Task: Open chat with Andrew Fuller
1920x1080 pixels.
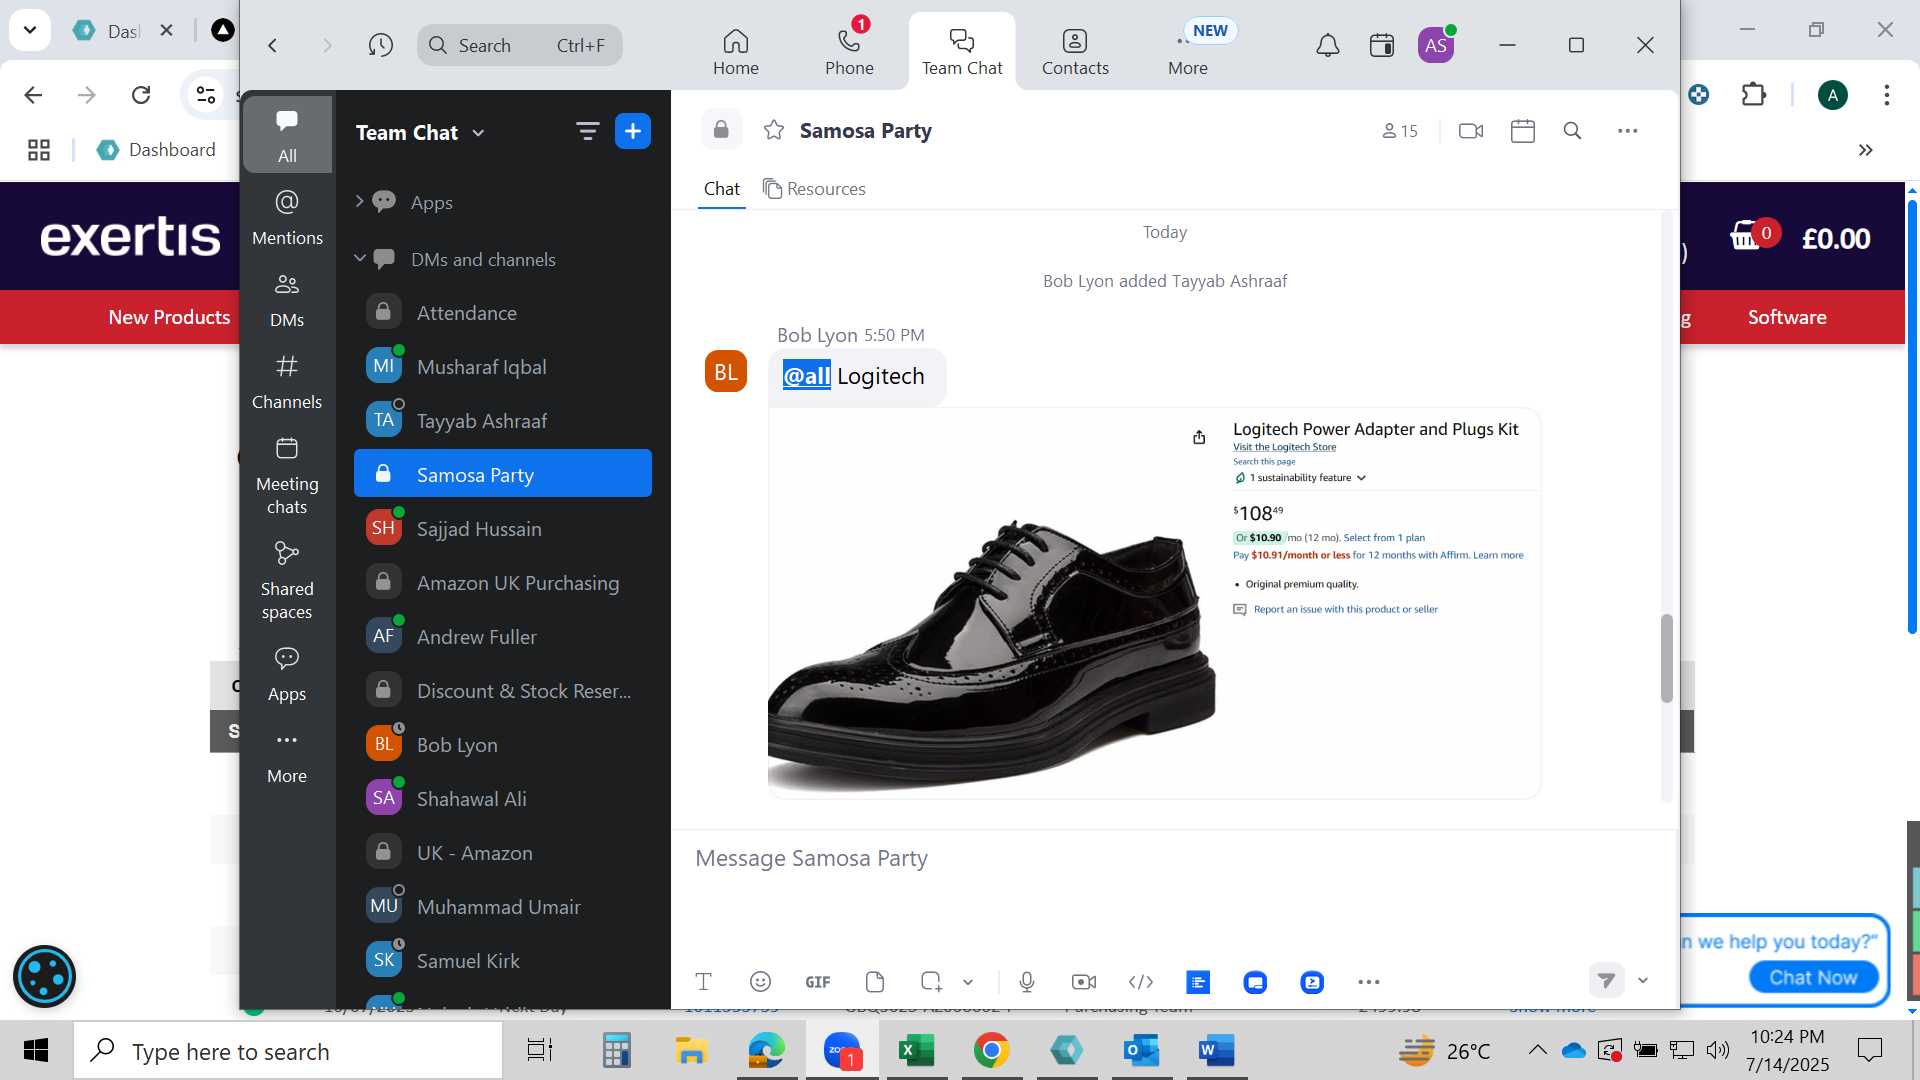Action: (x=502, y=637)
